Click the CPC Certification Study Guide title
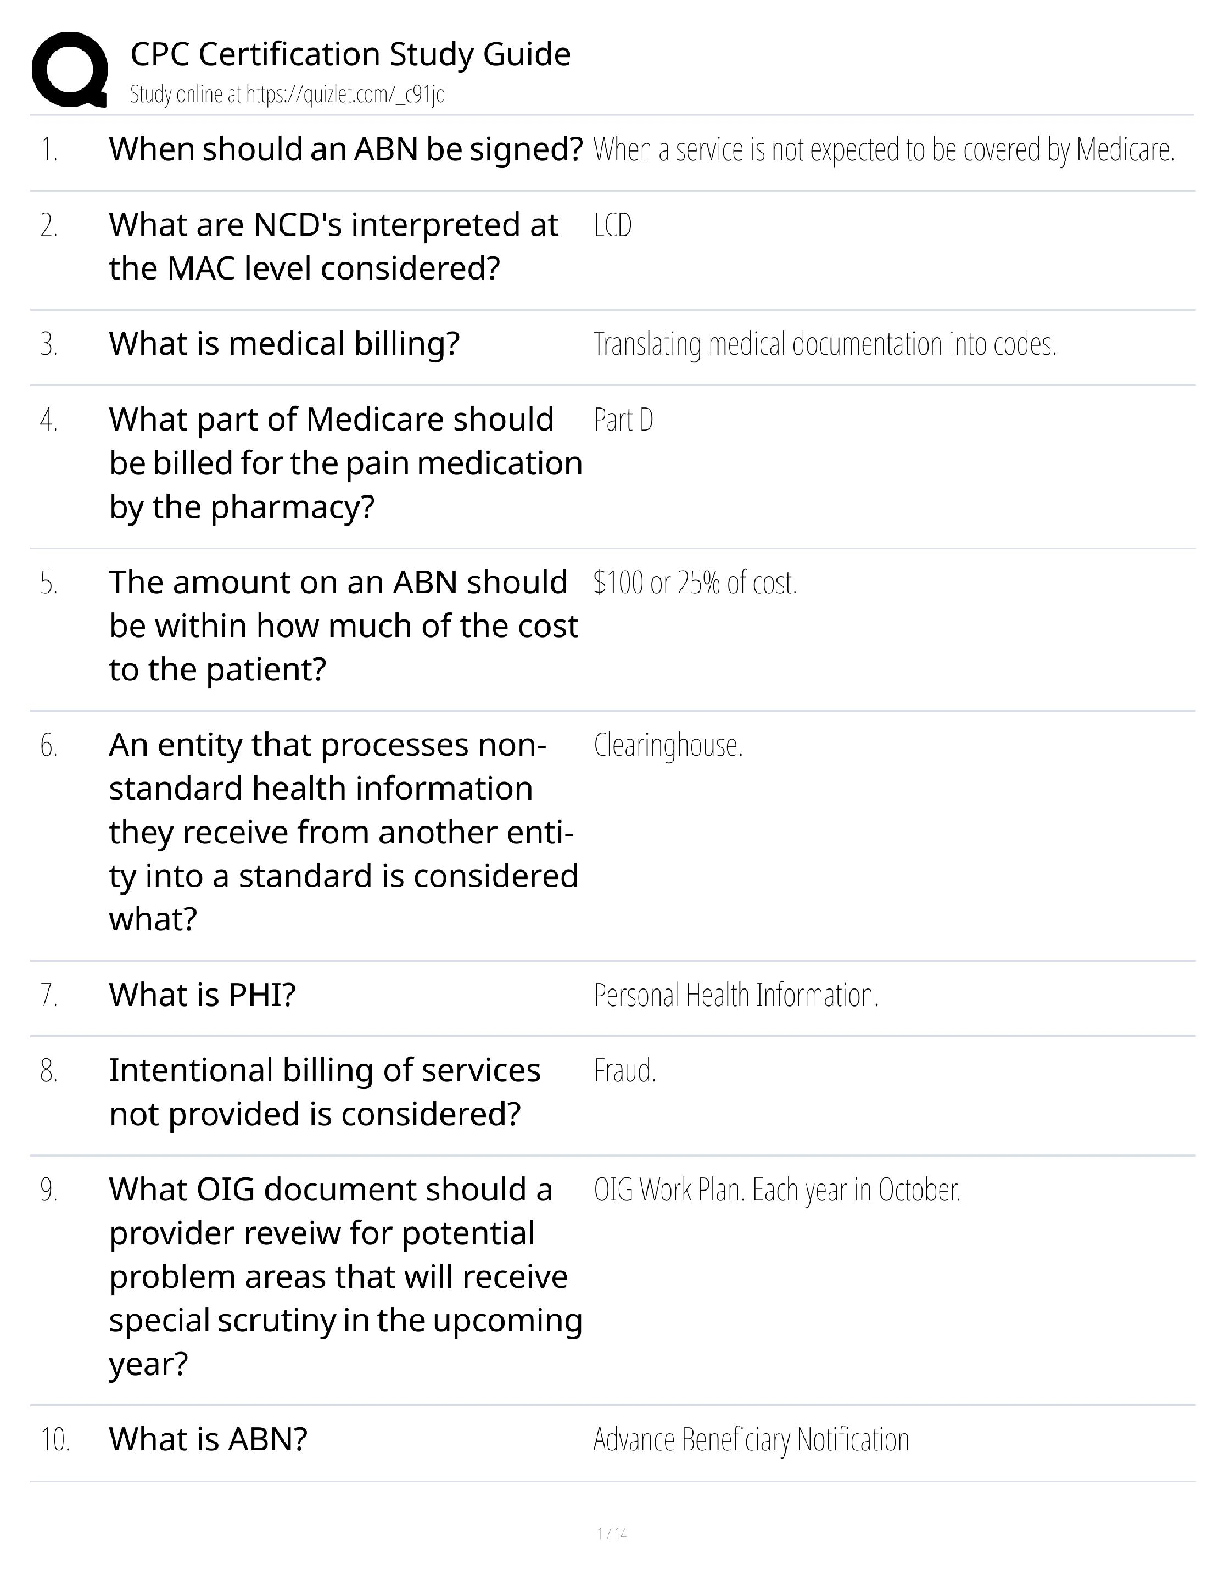 [350, 54]
